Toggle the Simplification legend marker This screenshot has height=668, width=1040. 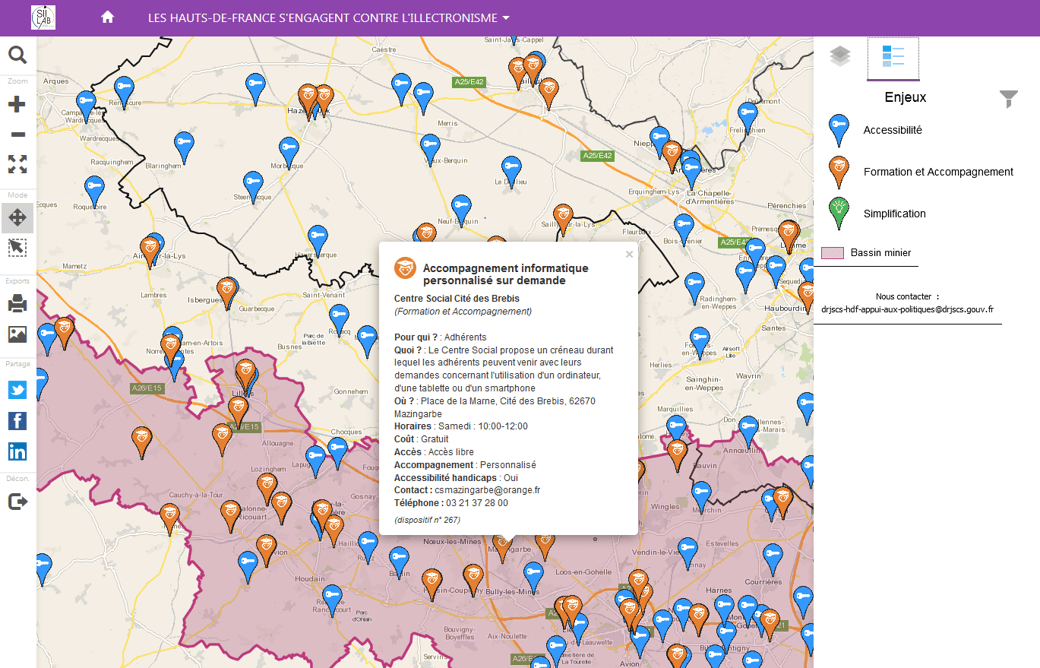838,214
